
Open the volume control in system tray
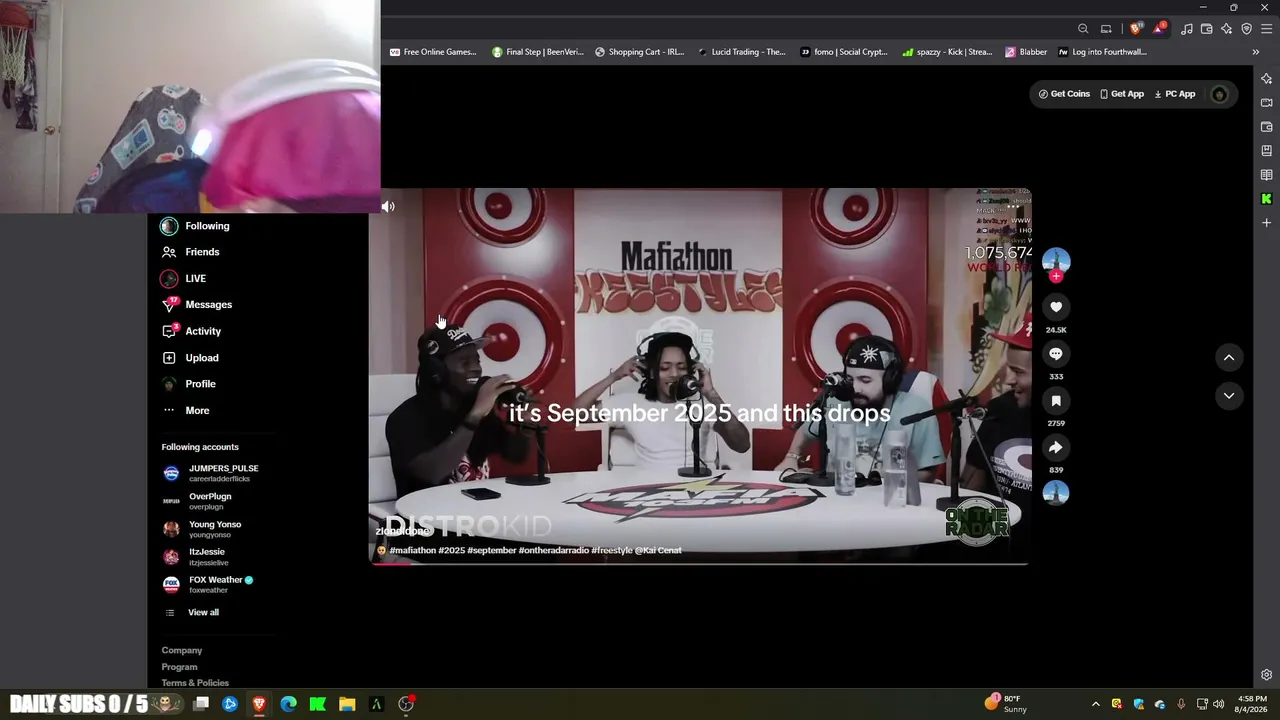click(1218, 704)
